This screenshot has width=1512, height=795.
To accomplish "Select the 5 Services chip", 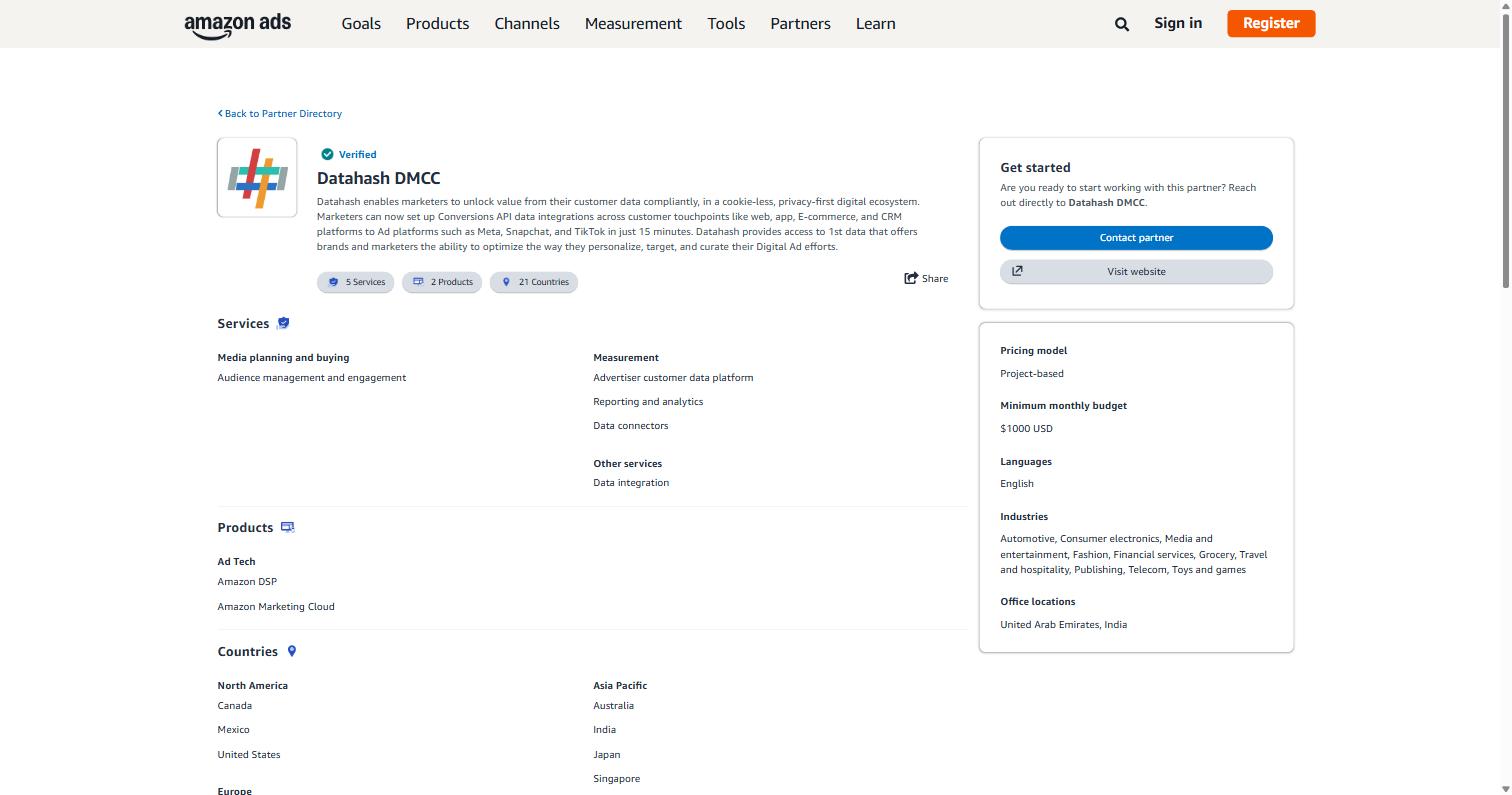I will (x=356, y=282).
